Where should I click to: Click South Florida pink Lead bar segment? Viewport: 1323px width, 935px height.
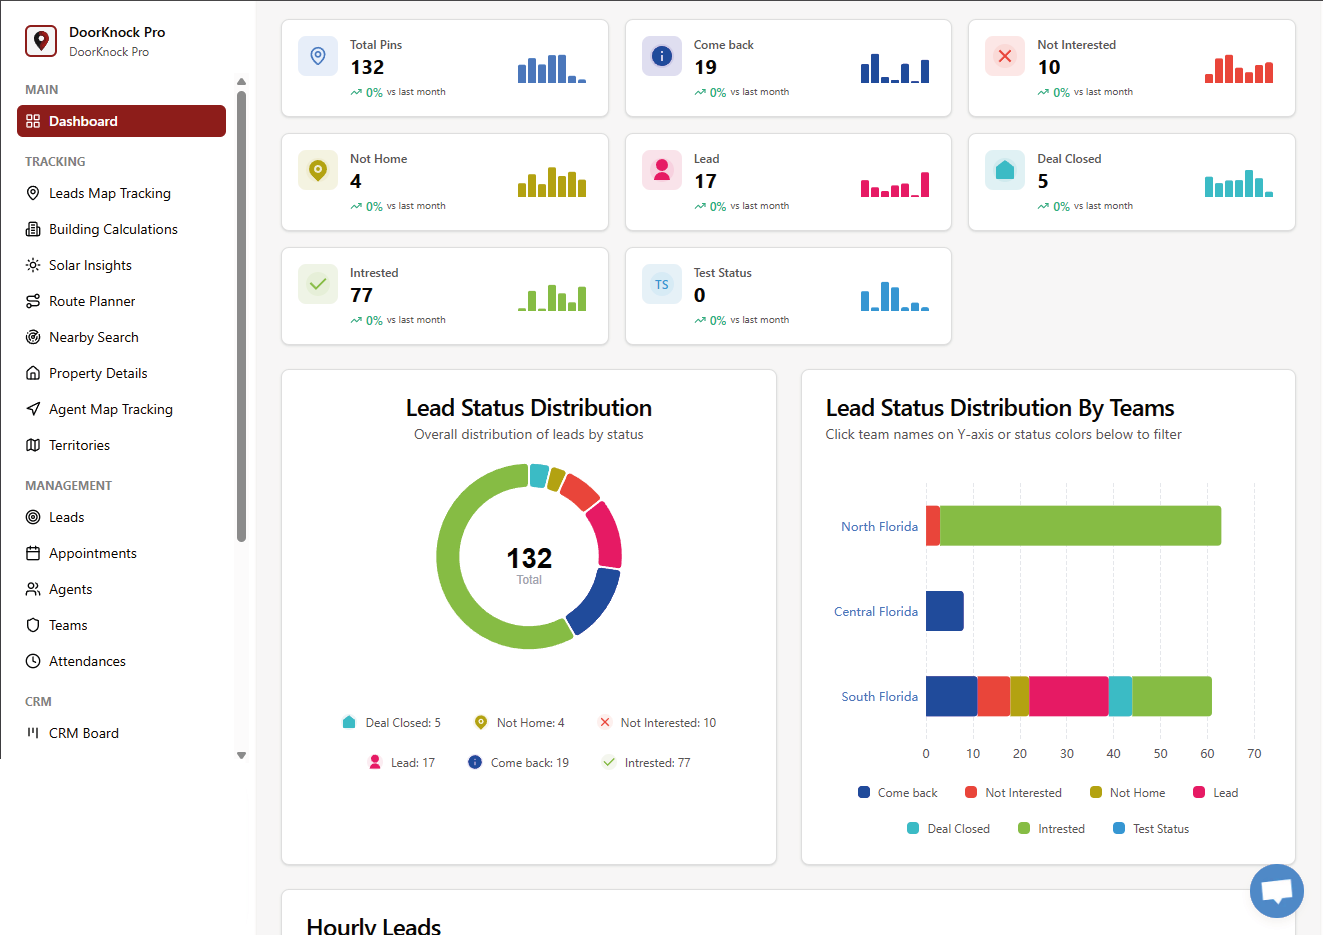coord(1069,696)
